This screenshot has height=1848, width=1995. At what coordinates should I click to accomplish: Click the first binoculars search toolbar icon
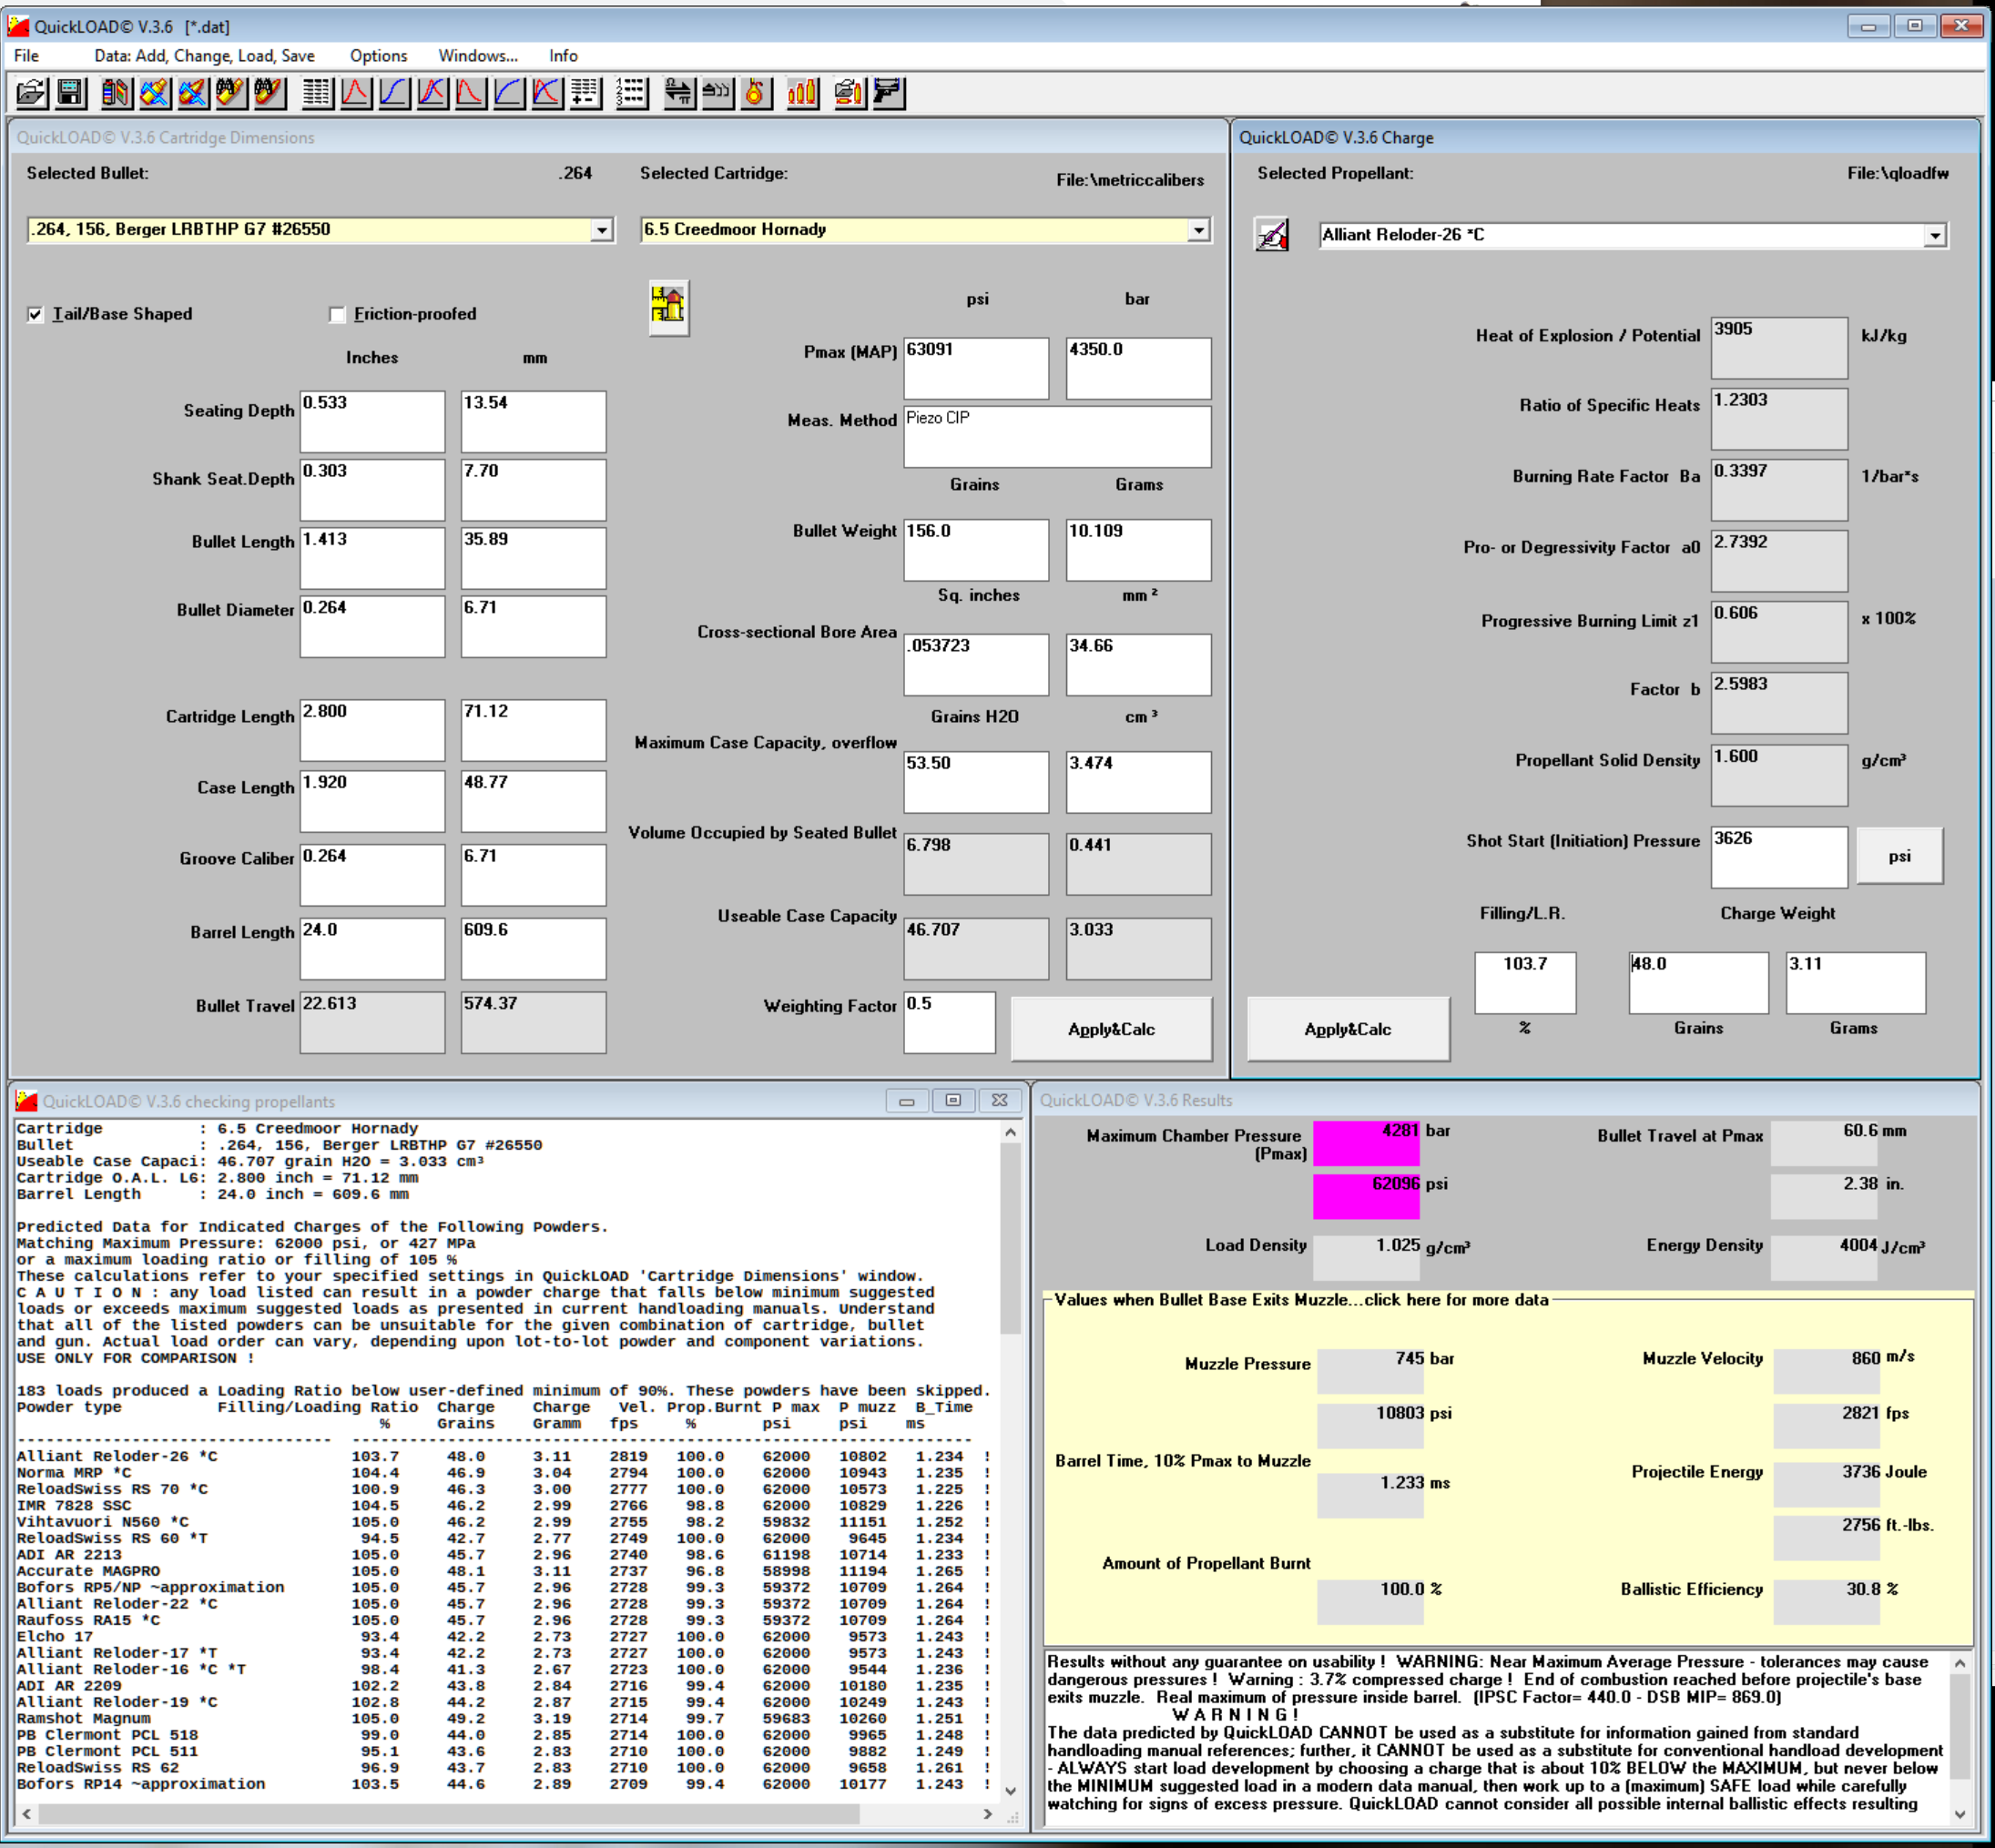231,93
